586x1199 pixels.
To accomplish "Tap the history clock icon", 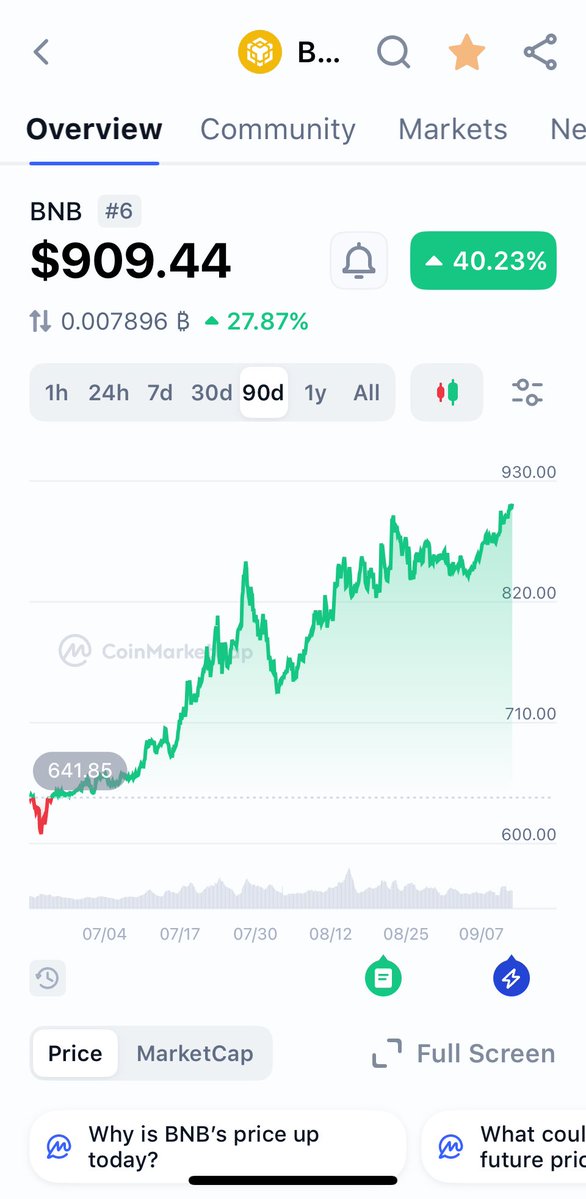I will (x=47, y=977).
